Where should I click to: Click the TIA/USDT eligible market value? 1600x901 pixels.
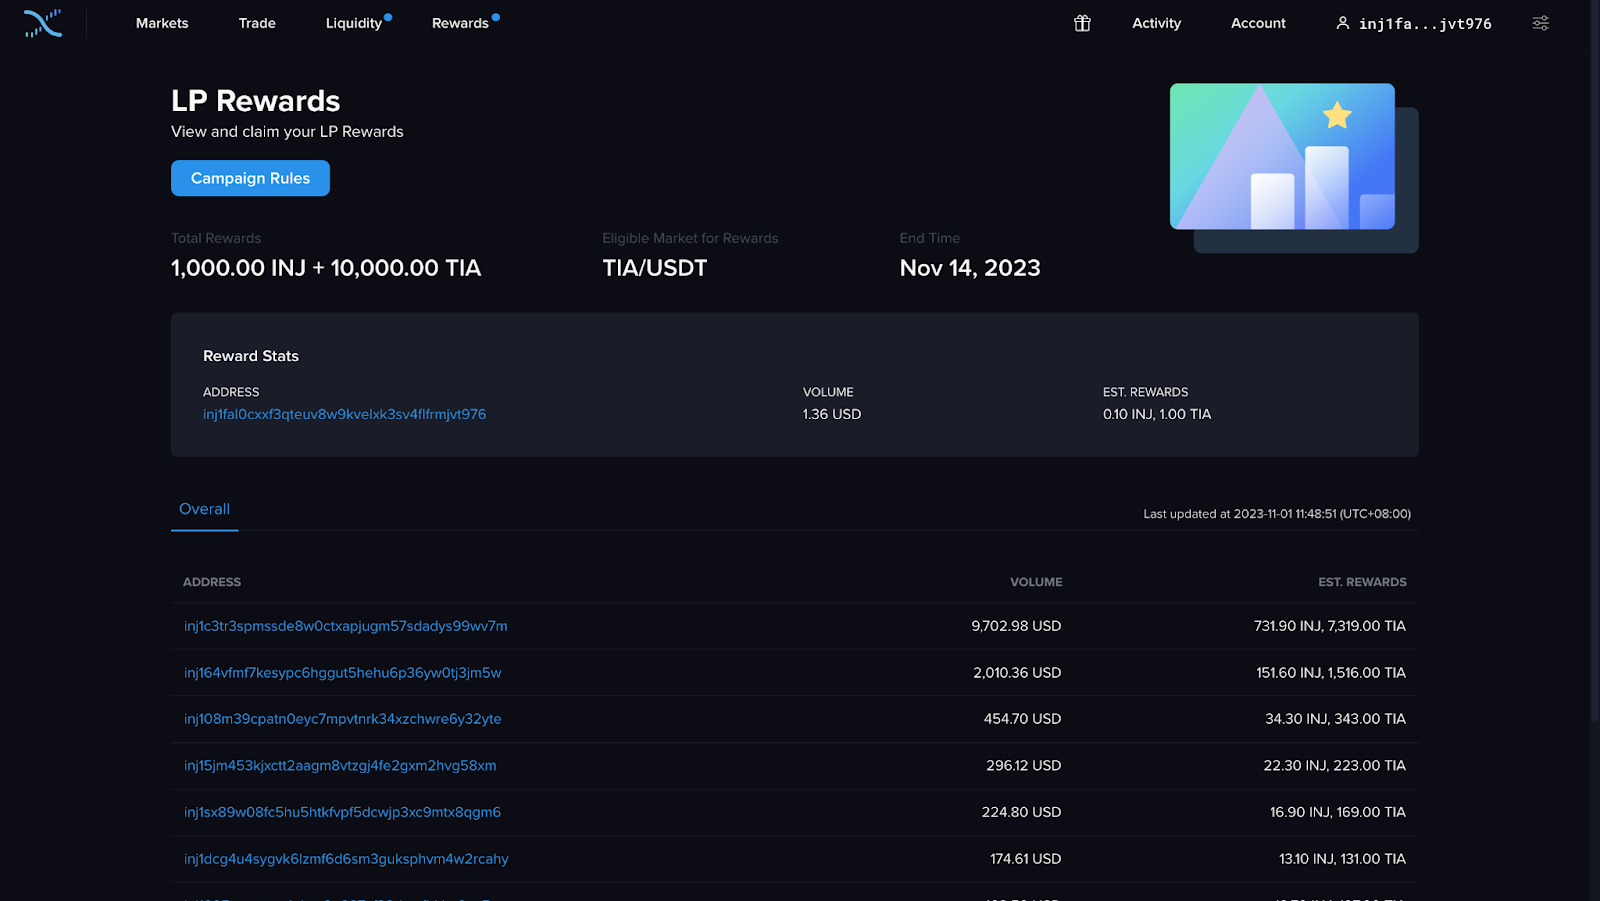pos(655,268)
